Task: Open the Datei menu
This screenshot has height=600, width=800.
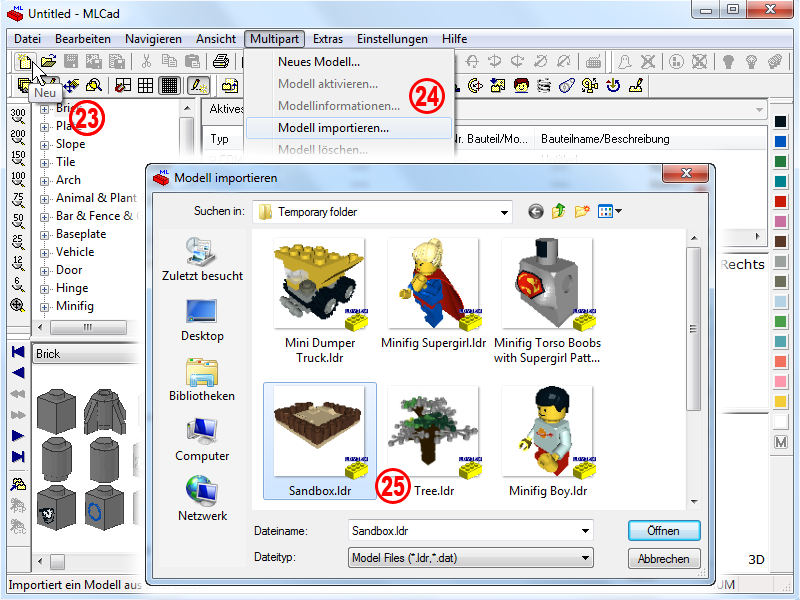Action: click(28, 39)
